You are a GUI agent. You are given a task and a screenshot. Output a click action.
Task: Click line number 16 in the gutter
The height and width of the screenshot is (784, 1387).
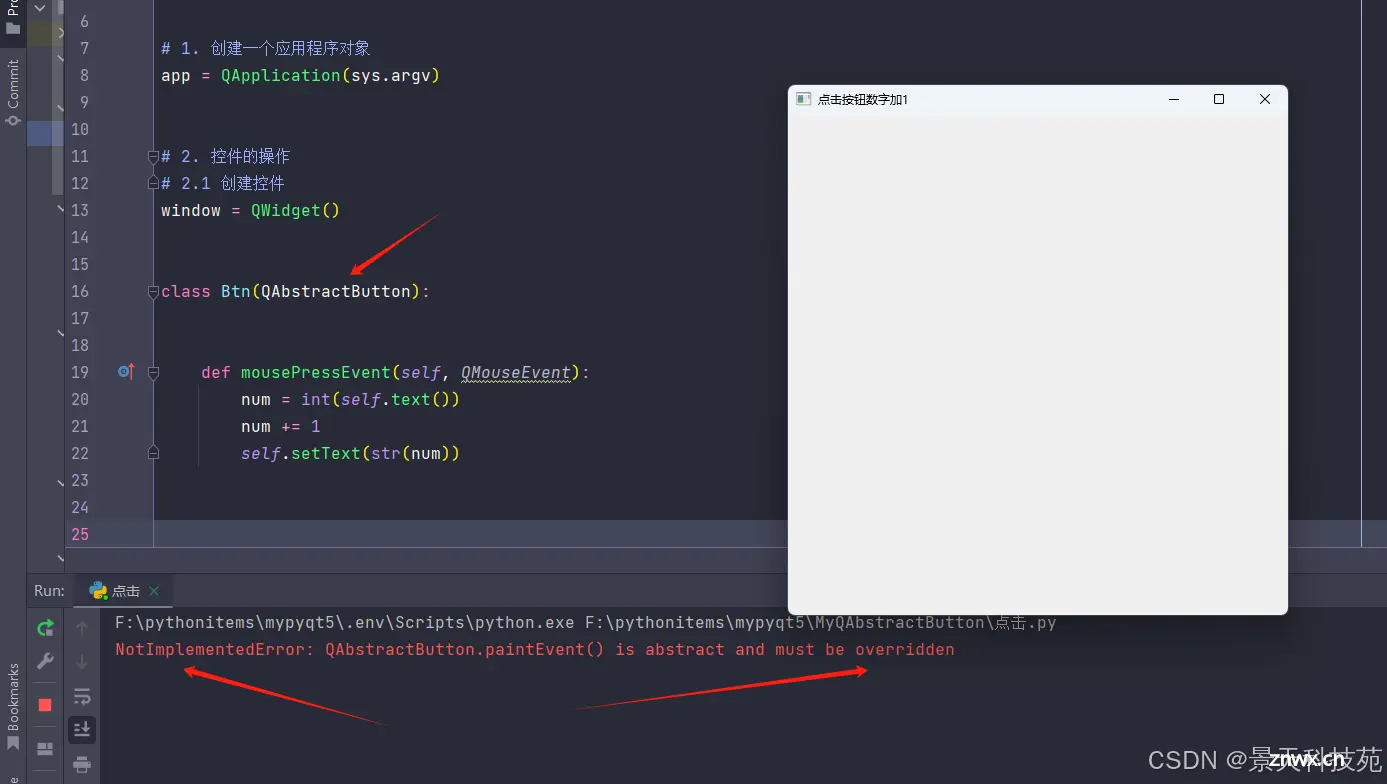(80, 291)
